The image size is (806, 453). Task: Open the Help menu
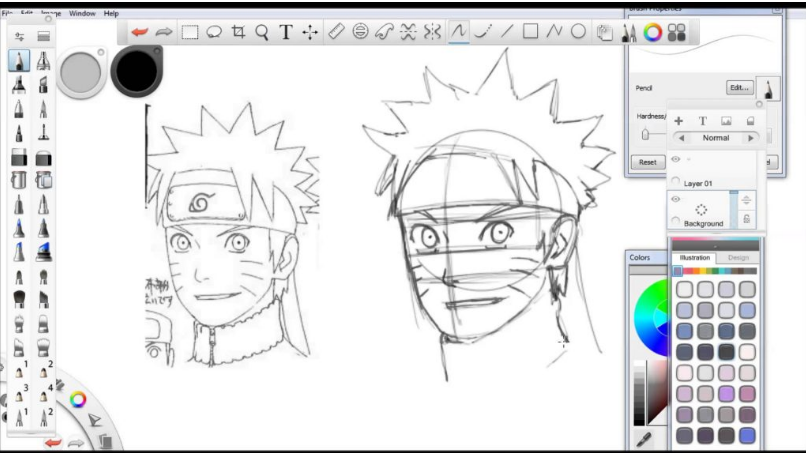coord(111,13)
